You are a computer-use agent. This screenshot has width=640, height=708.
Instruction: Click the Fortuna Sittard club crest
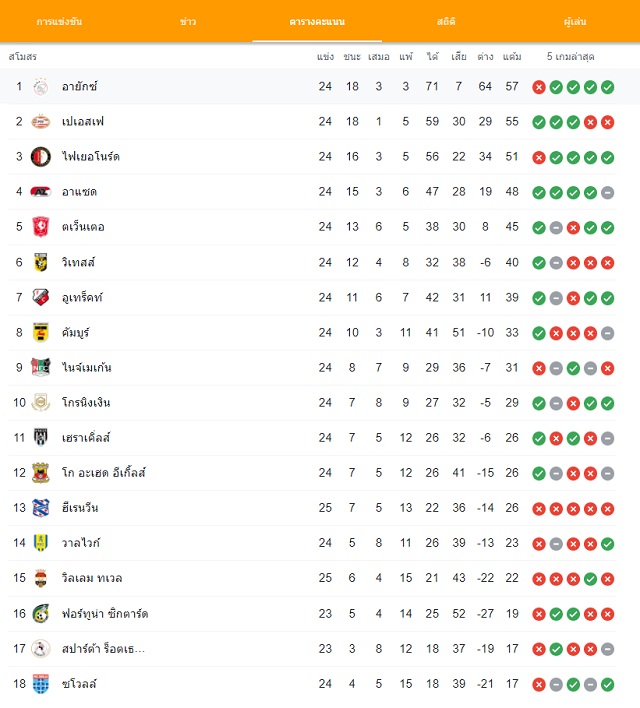(x=41, y=613)
